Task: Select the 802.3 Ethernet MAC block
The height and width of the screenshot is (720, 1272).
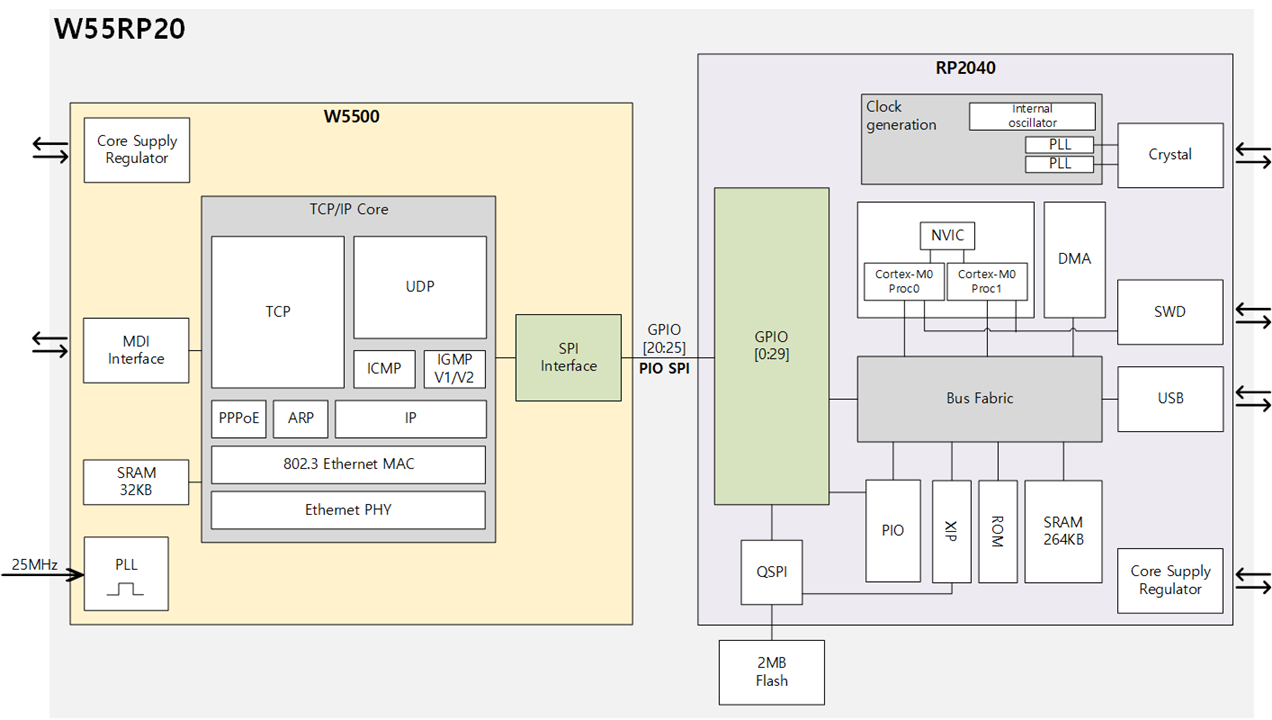Action: 348,465
